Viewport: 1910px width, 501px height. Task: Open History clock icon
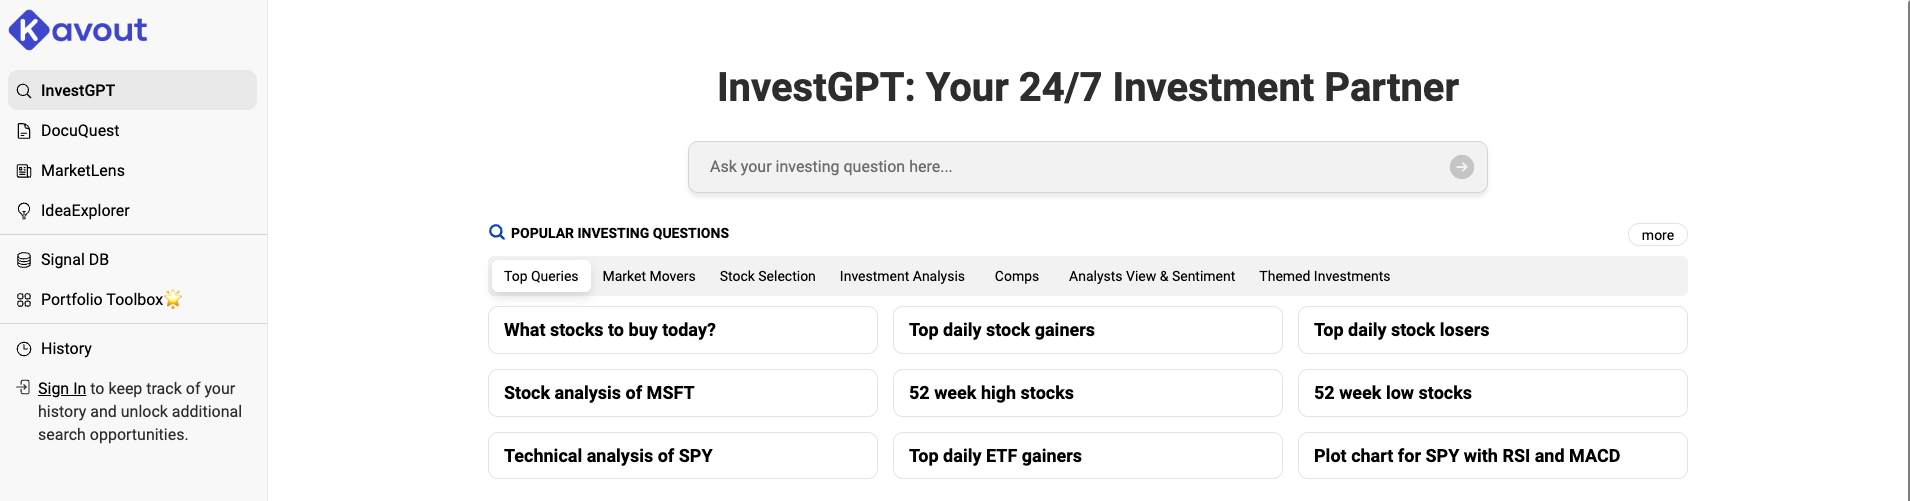[x=24, y=349]
